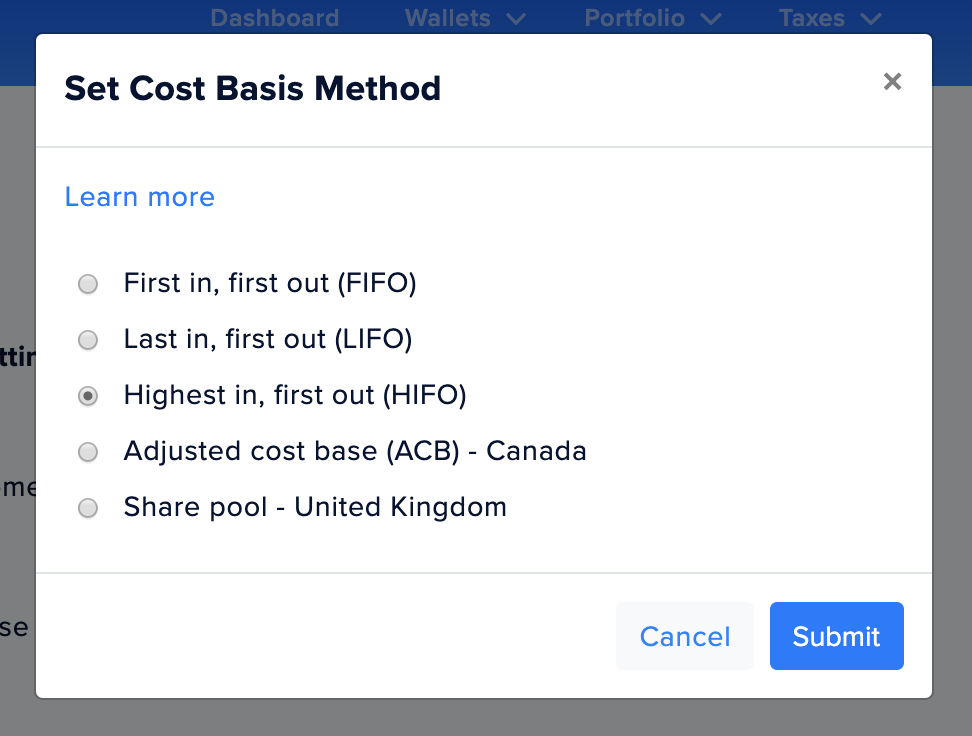Screen dimensions: 972x736
Task: Click the Portfolio nav label
Action: pyautogui.click(x=635, y=18)
